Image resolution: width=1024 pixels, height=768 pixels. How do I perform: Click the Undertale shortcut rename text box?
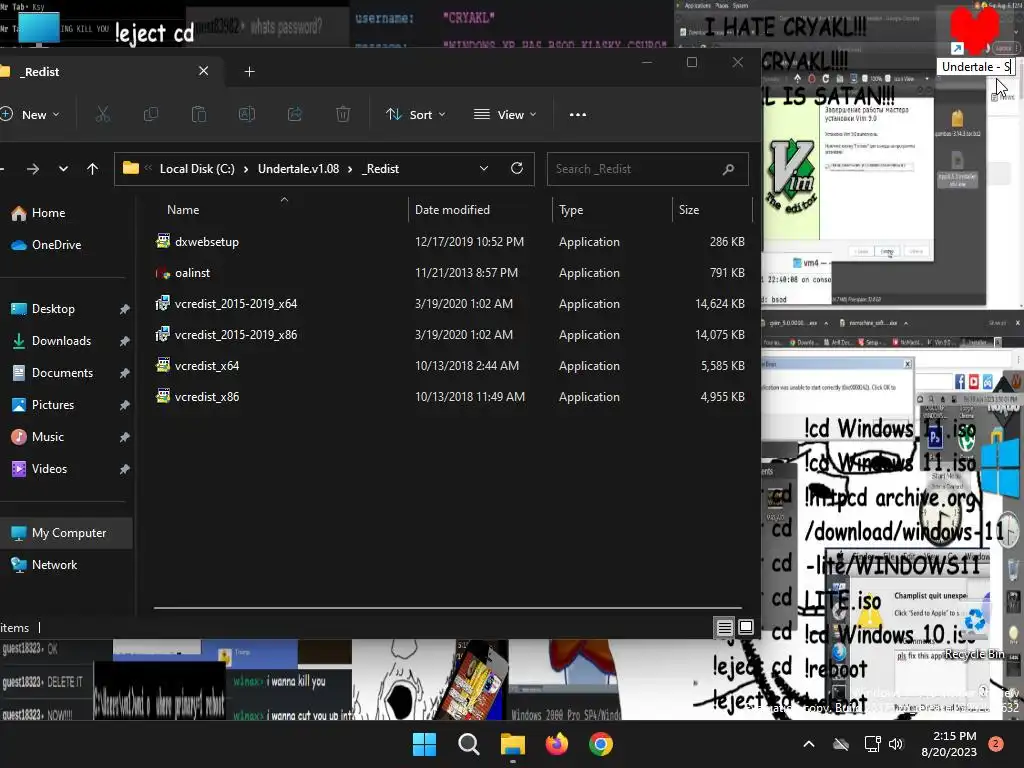click(976, 67)
